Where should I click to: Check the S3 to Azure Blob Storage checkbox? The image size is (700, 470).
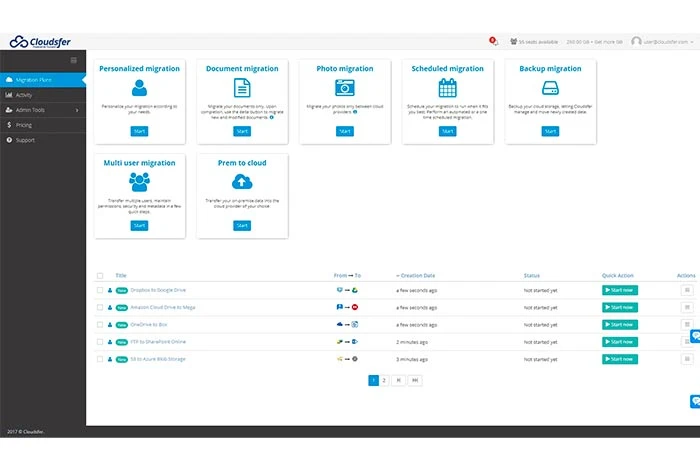tap(100, 359)
